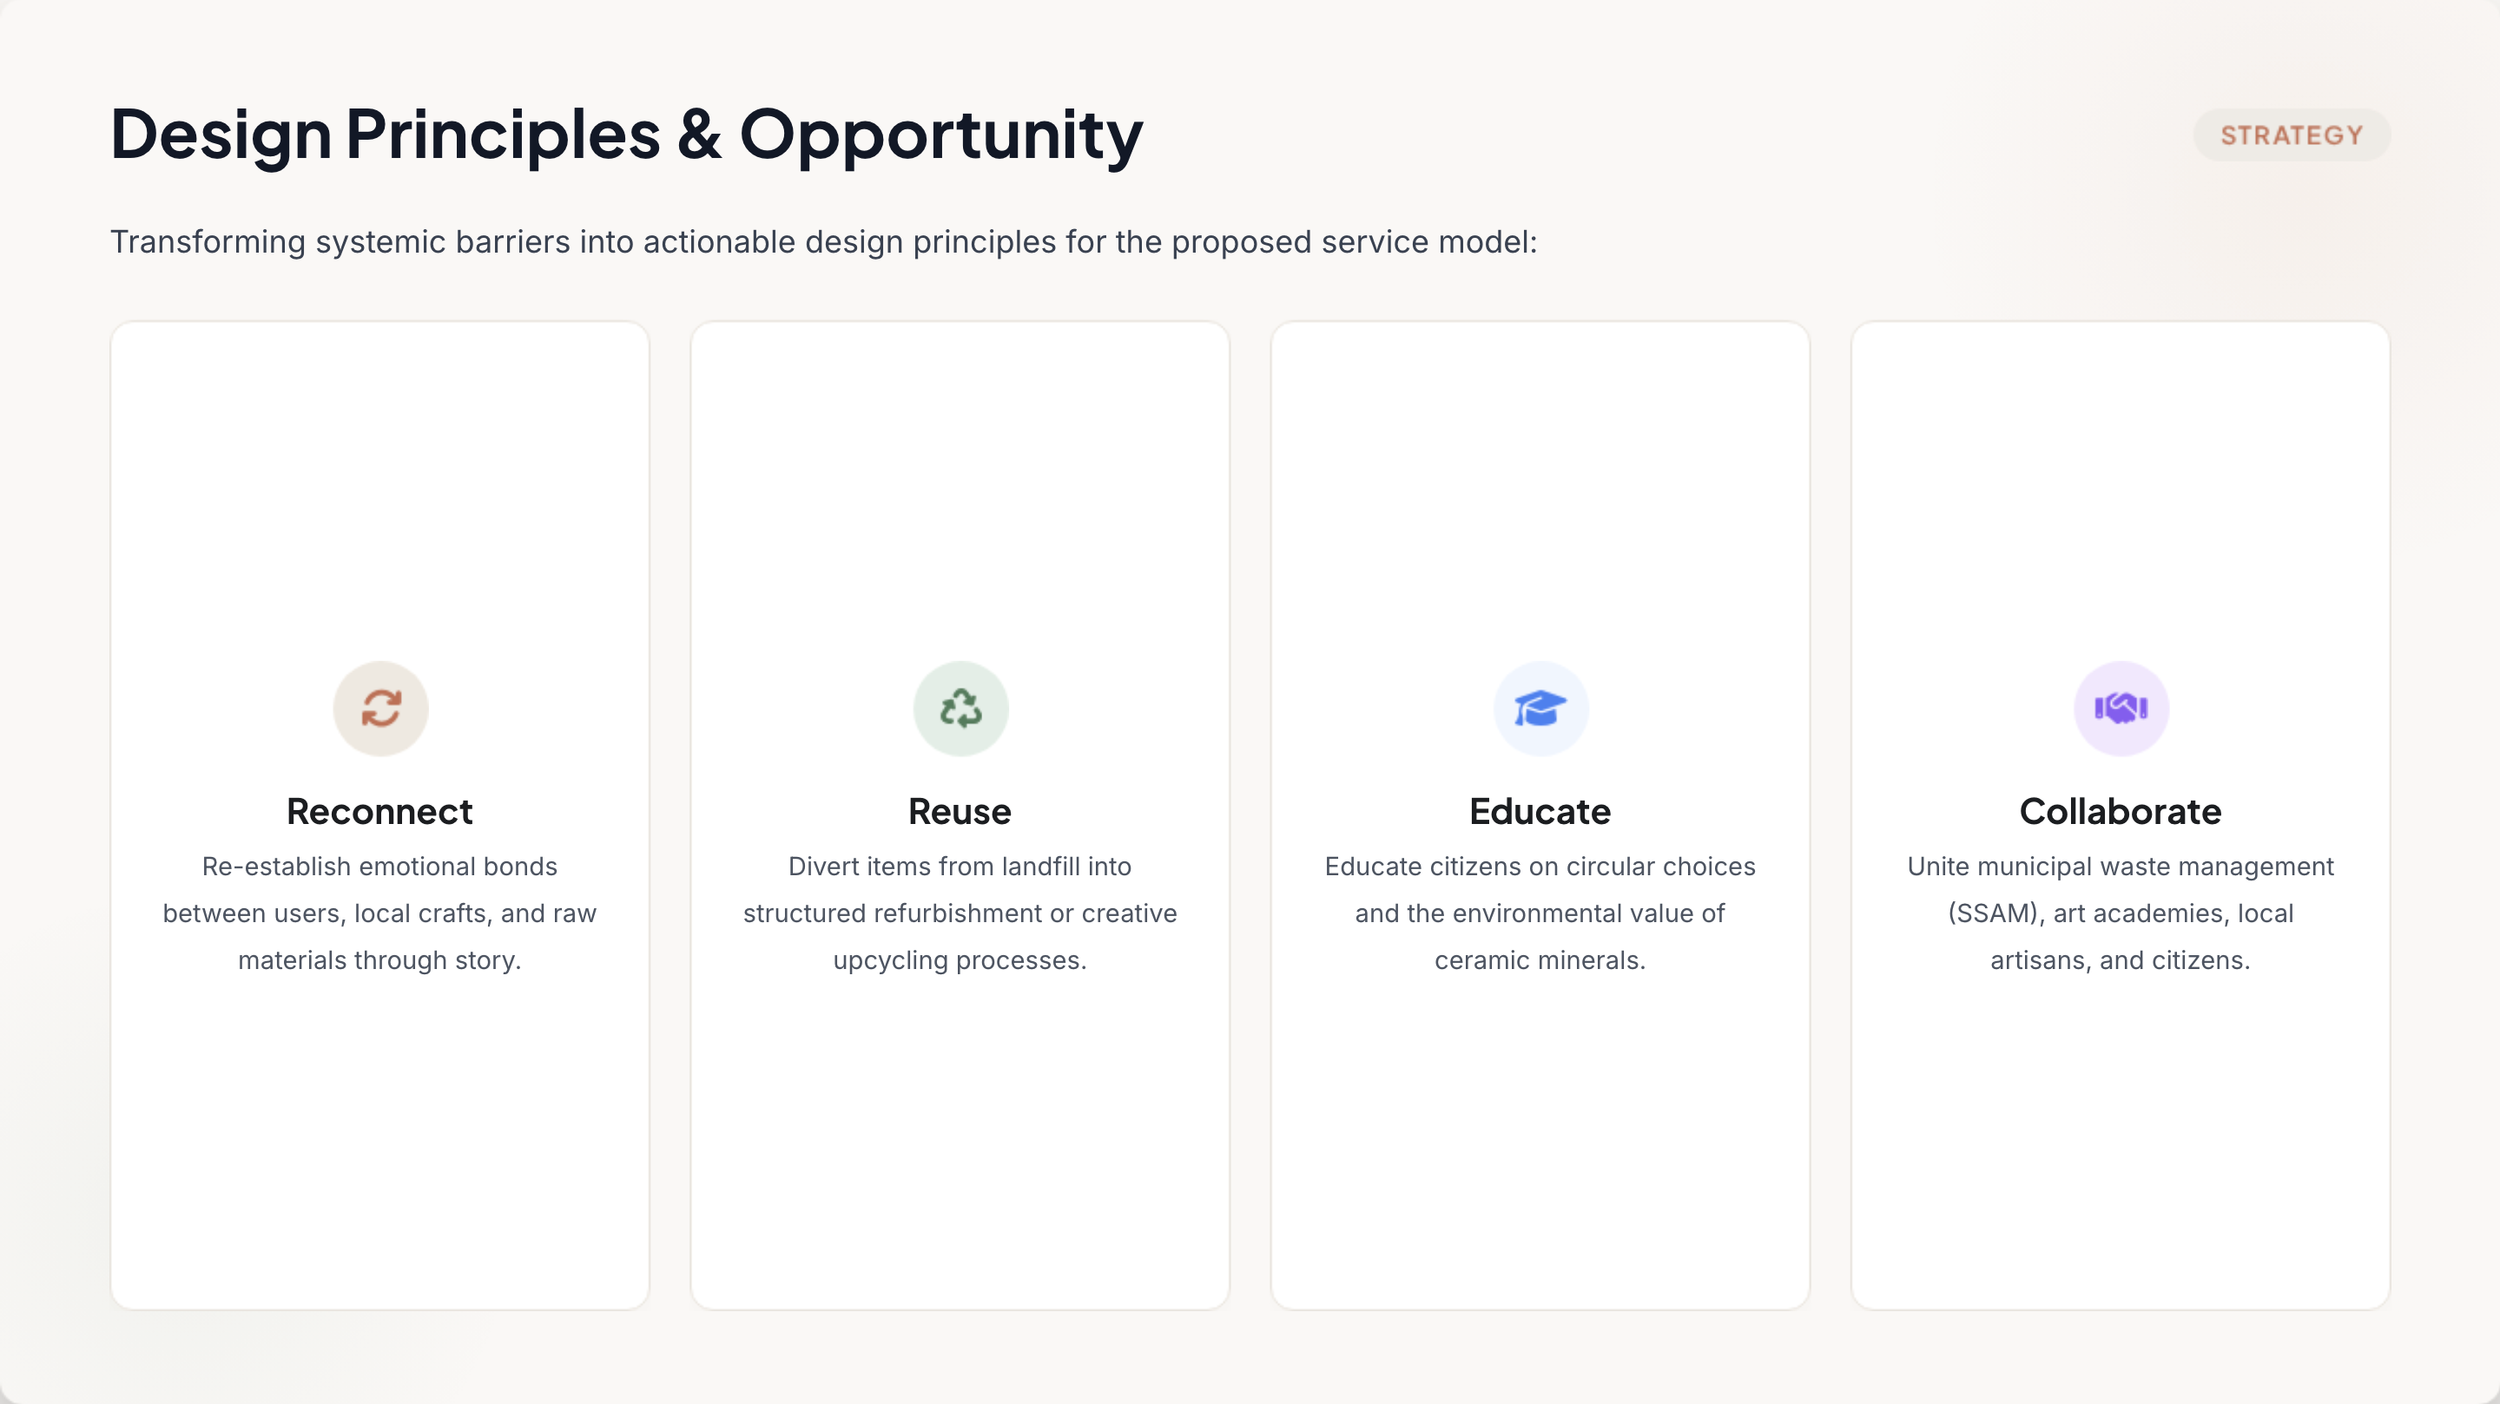2500x1404 pixels.
Task: Click the Reconnect circular arrows icon
Action: click(380, 708)
